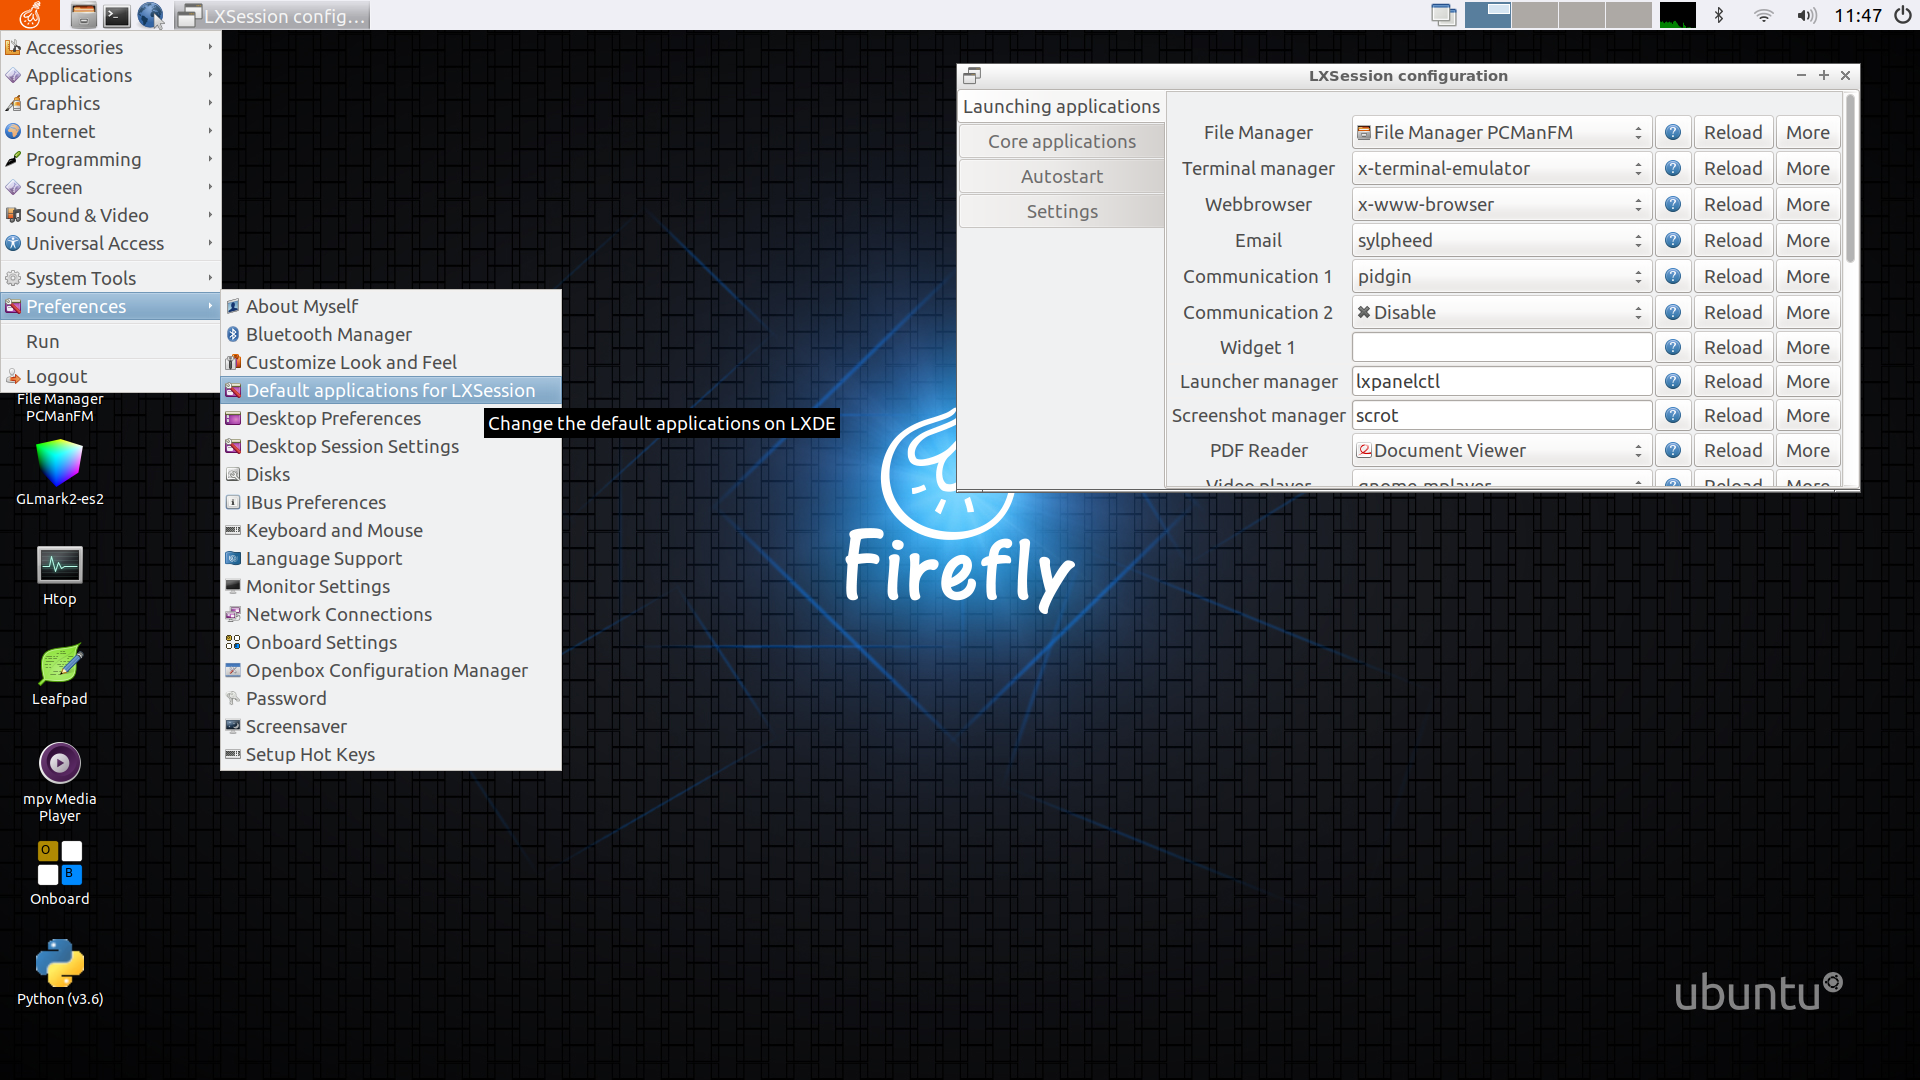
Task: Open Customize Look and Feel
Action: pyautogui.click(x=390, y=362)
